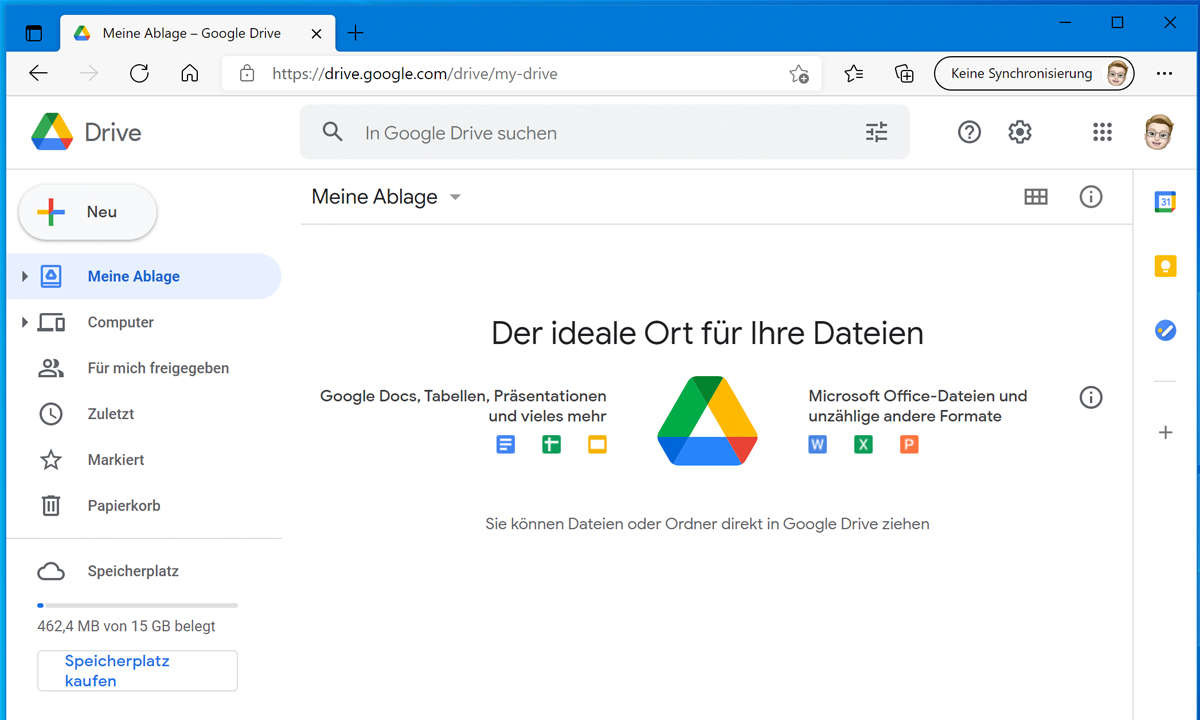Switch to grid layout view
Screen dimensions: 1200x720
[1036, 197]
